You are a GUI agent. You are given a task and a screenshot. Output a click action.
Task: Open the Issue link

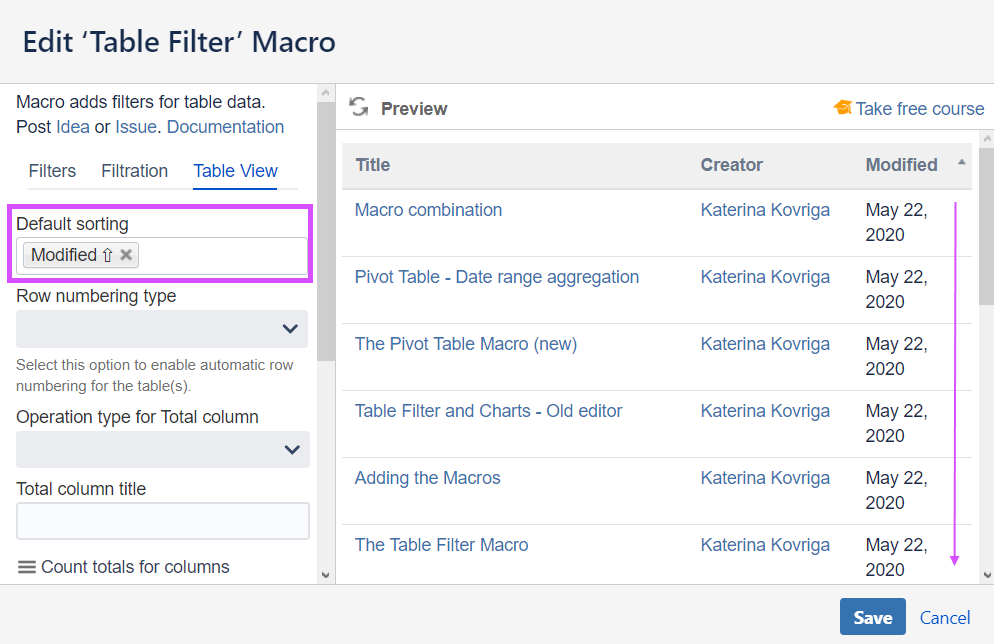pyautogui.click(x=136, y=127)
